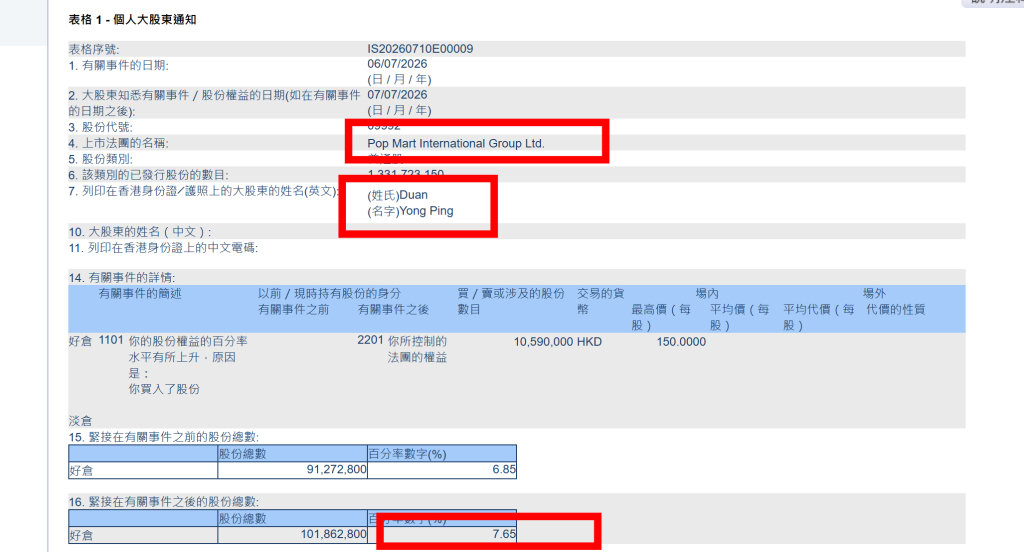Click the label 5. 股份類別
Viewport: 1024px width, 552px height.
coord(101,159)
